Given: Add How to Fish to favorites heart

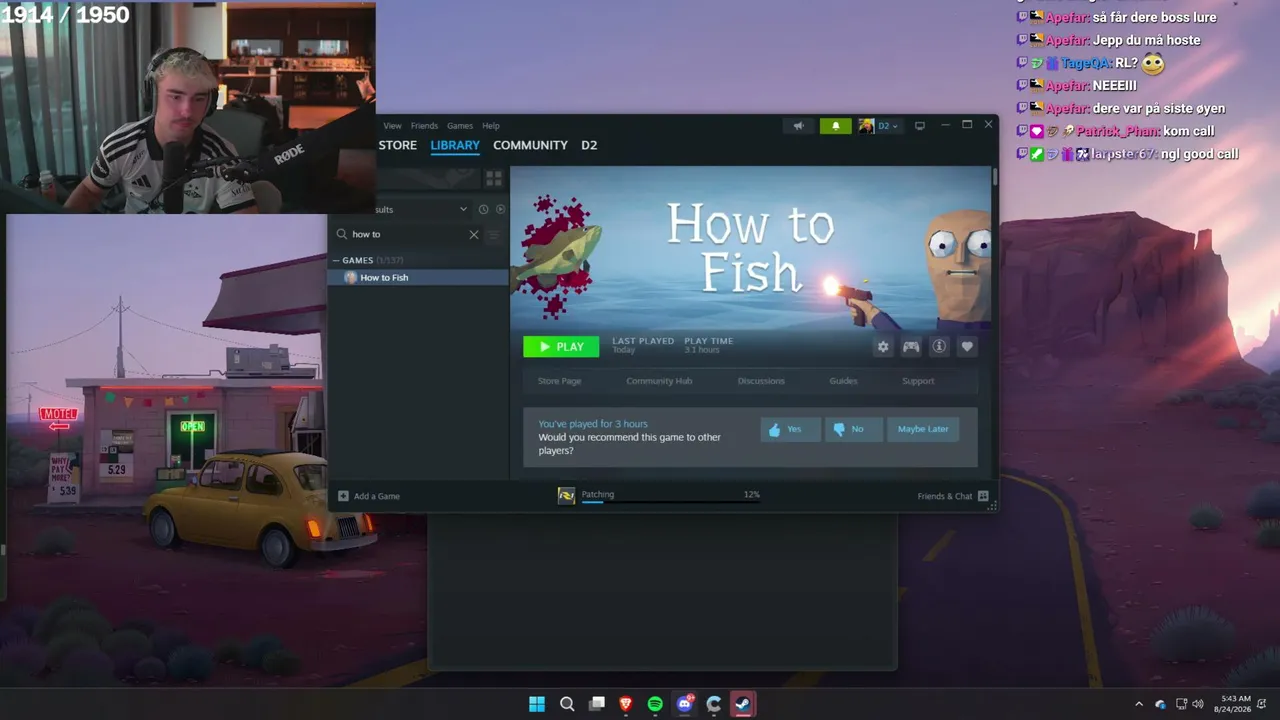Looking at the screenshot, I should 967,347.
